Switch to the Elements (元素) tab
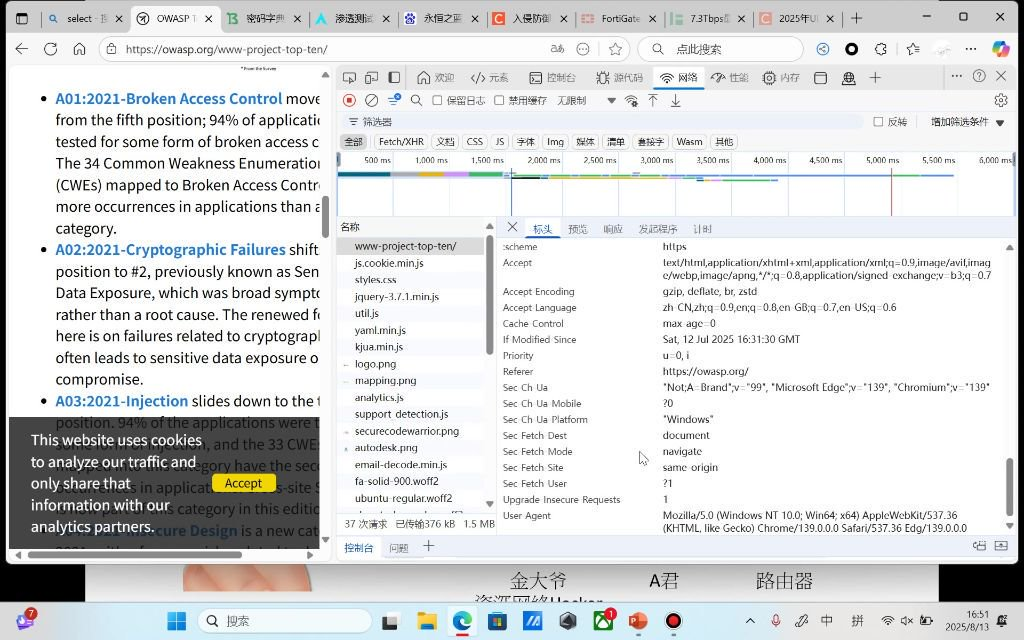The width and height of the screenshot is (1024, 640). (x=489, y=78)
